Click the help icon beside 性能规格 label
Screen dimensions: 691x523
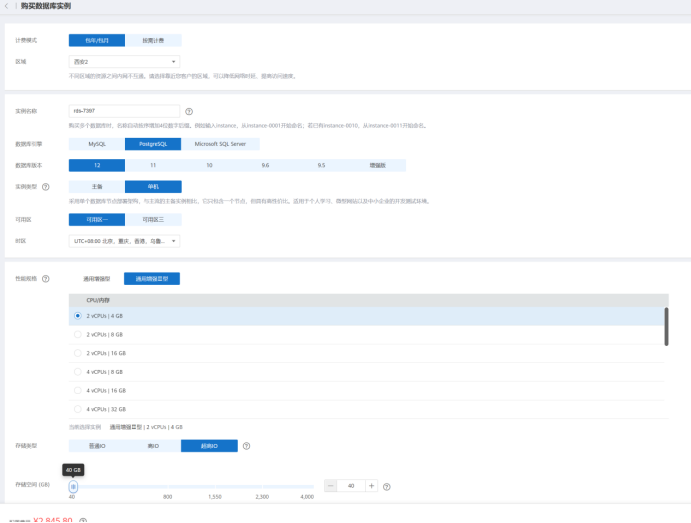pos(46,278)
